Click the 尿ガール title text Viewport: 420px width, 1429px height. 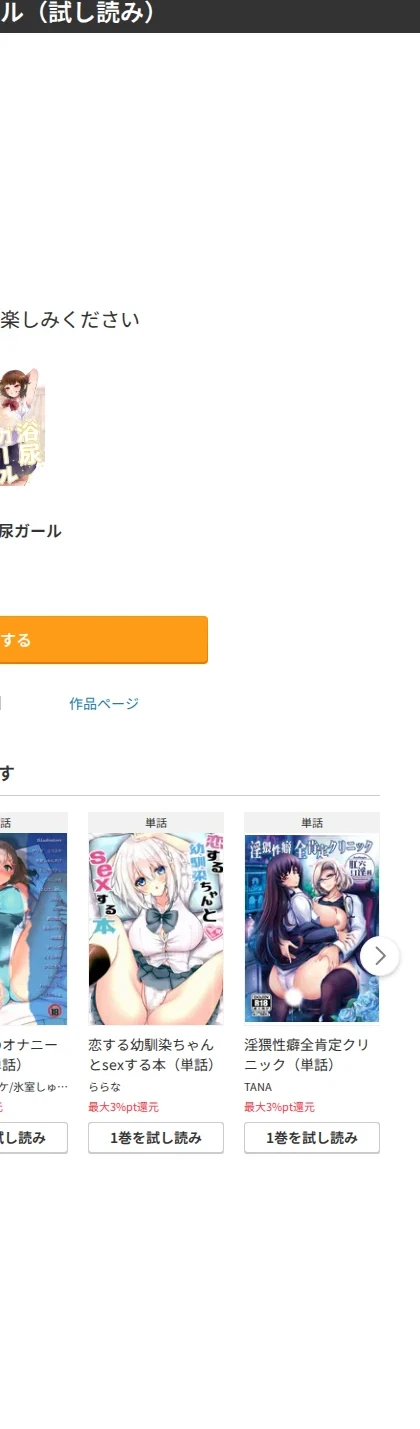coord(30,531)
